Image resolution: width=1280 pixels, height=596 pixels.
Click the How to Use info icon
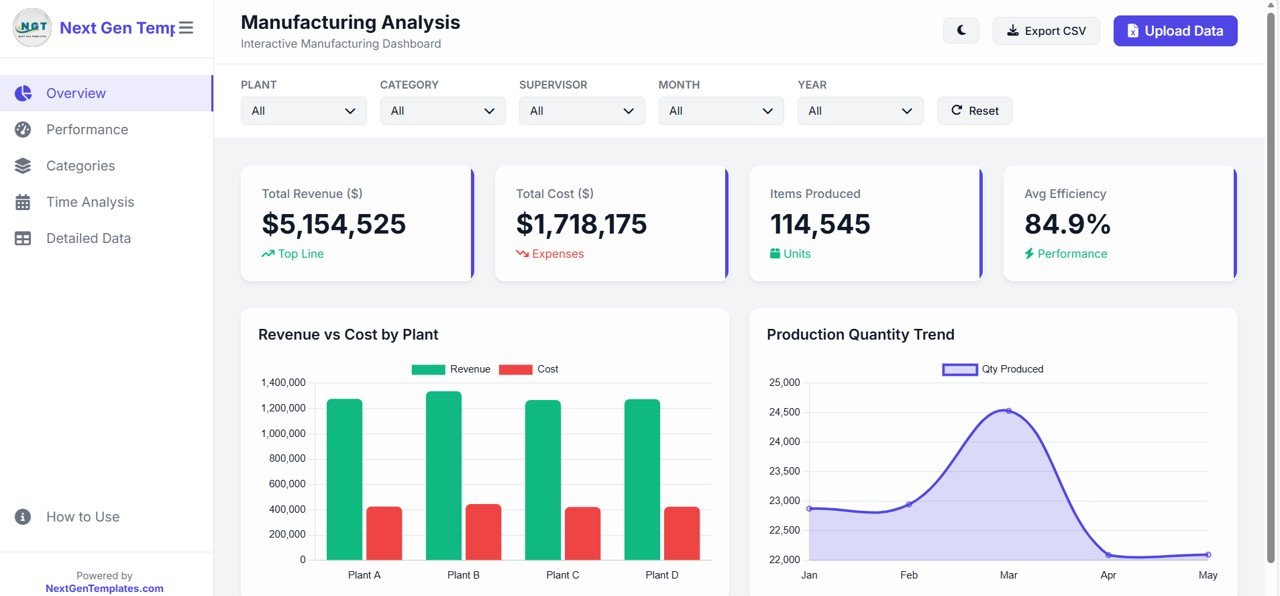(22, 516)
